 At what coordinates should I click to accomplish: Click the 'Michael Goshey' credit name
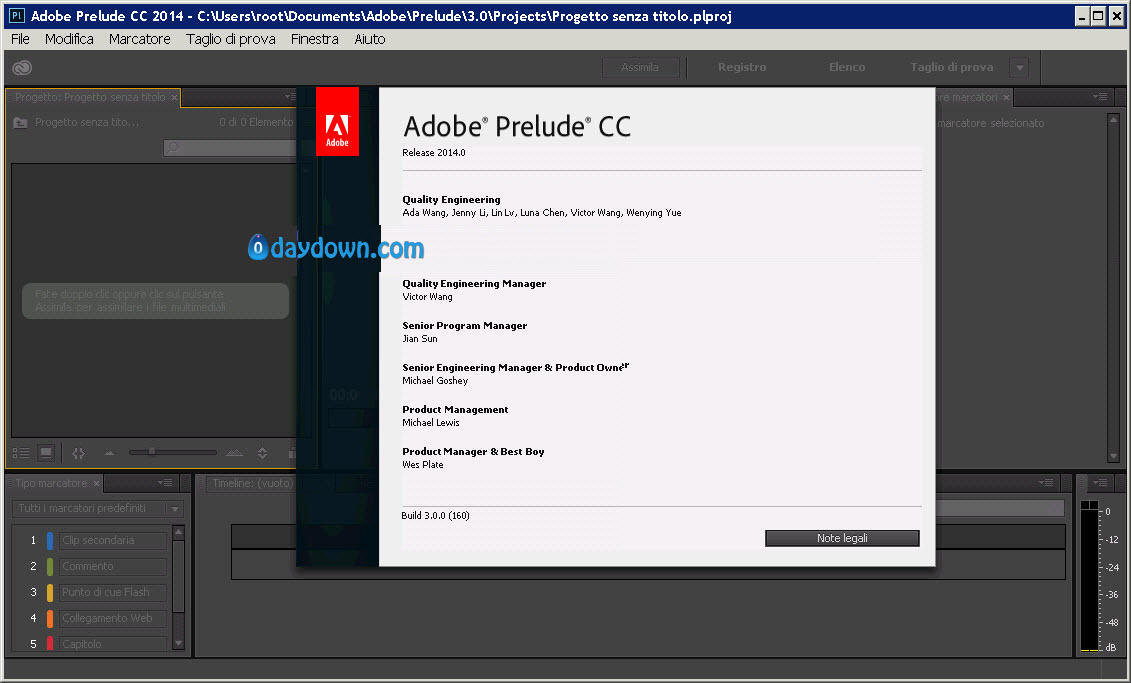click(x=435, y=381)
